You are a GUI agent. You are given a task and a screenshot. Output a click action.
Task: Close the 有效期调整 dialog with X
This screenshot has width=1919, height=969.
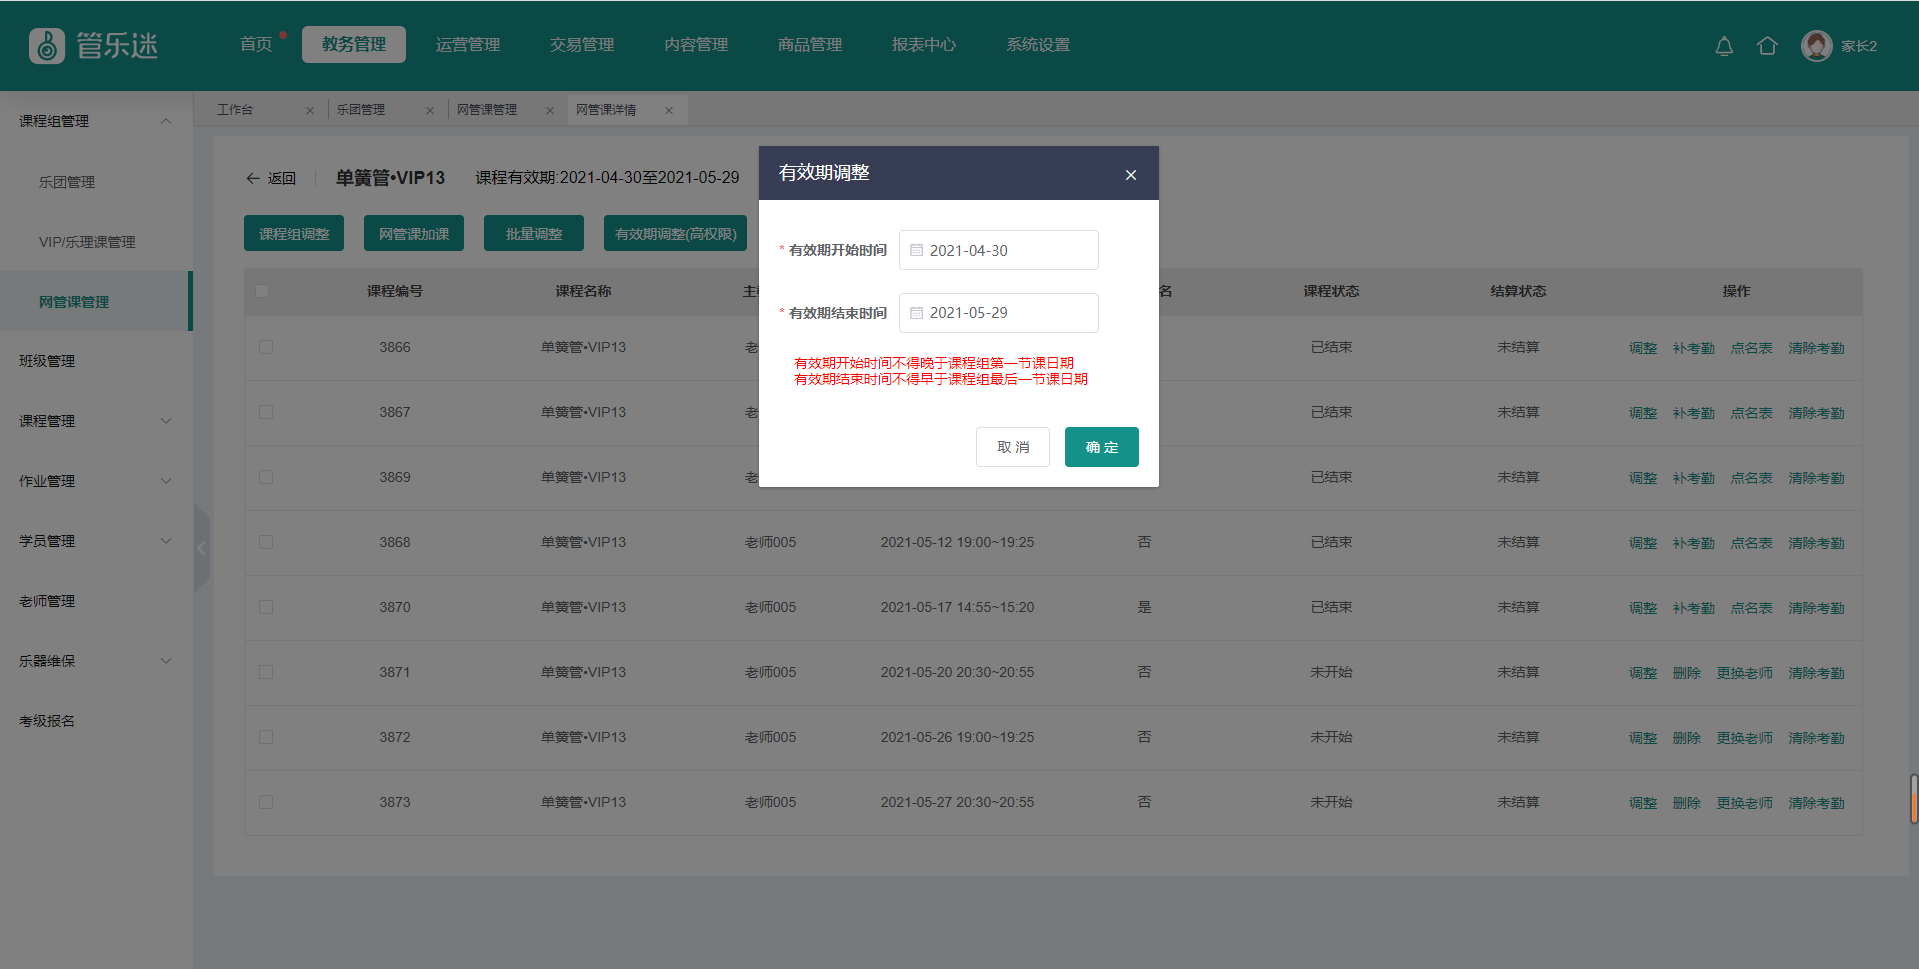click(x=1131, y=175)
